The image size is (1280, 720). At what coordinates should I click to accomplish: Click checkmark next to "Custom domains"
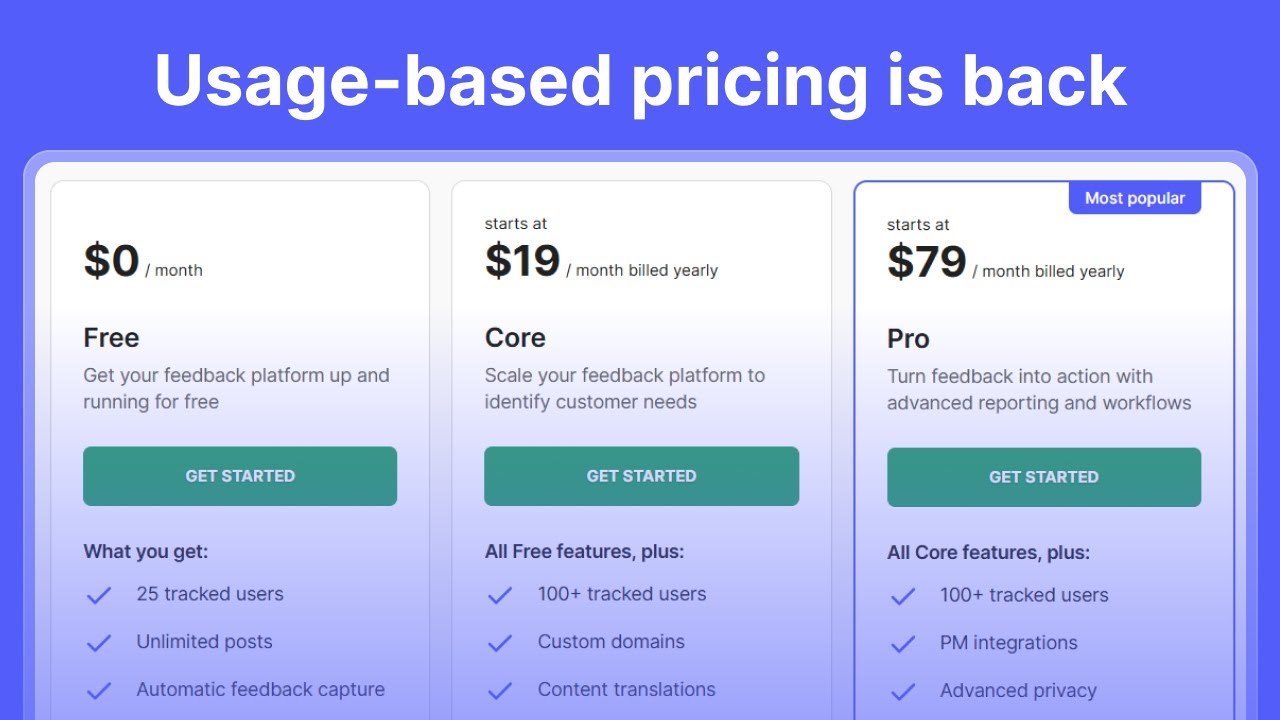pyautogui.click(x=500, y=643)
